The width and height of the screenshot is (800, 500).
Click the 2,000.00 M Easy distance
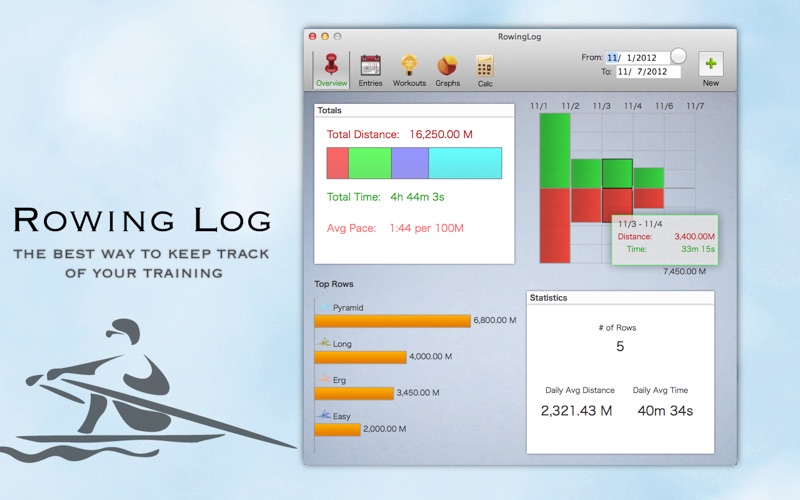385,429
